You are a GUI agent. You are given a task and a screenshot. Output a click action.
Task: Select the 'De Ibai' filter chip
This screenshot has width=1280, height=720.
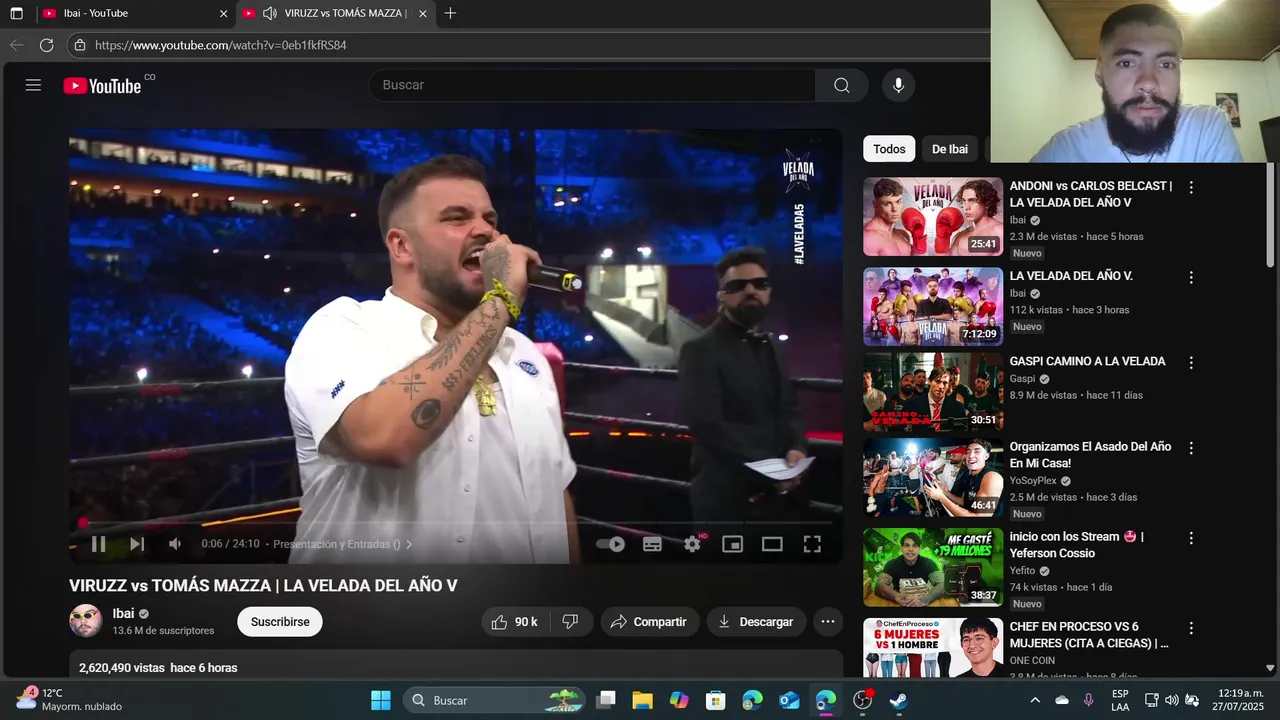pyautogui.click(x=949, y=149)
